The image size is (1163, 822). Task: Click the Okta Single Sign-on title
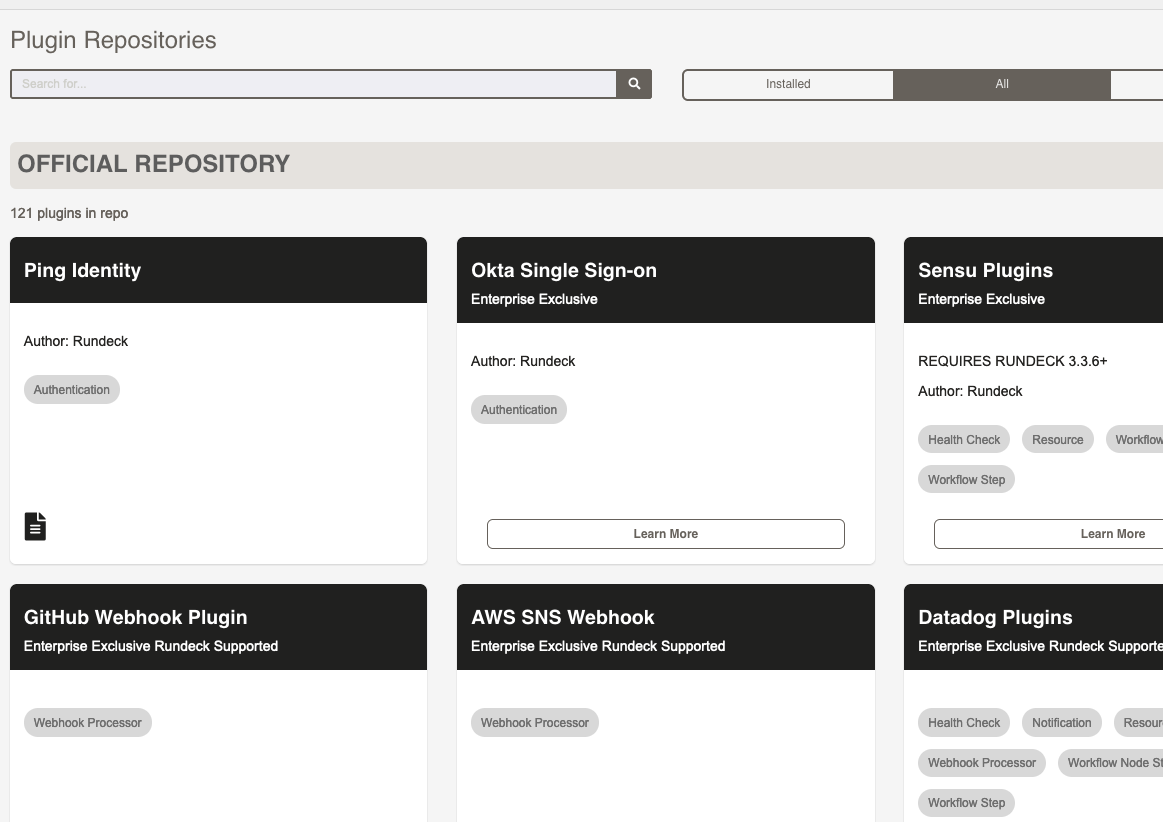coord(564,271)
